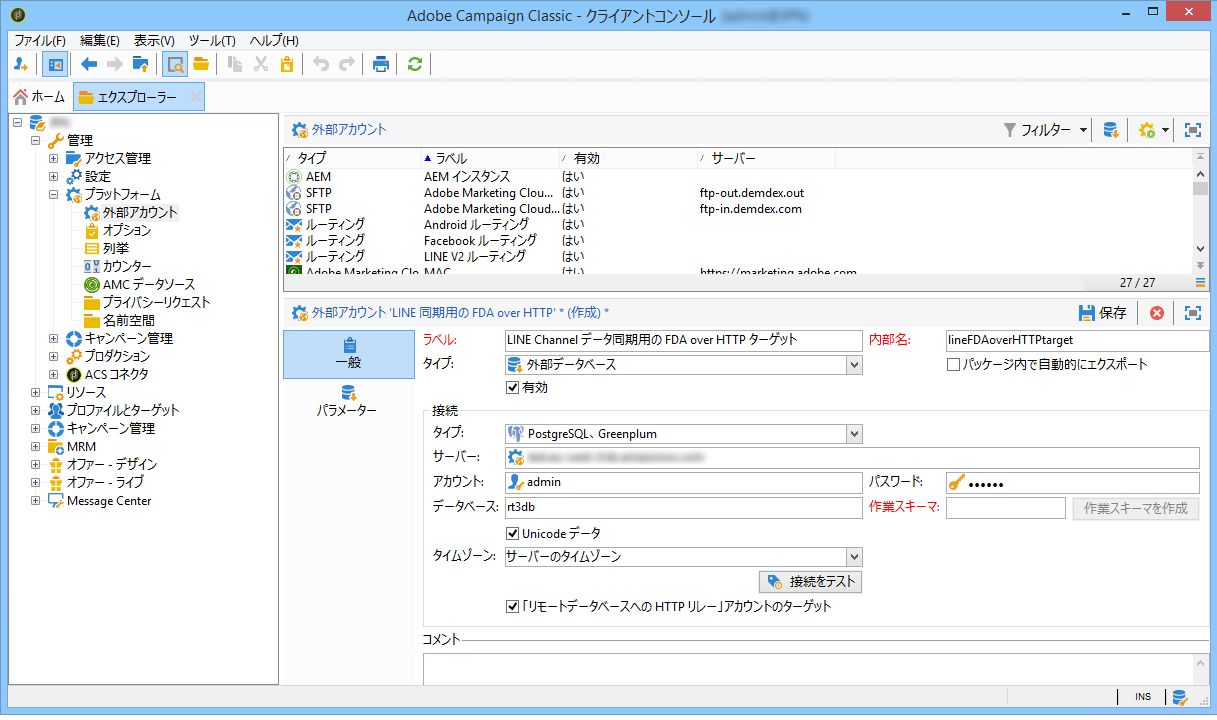Click the server field gear icon
Viewport: 1217px width, 720px height.
tap(516, 458)
